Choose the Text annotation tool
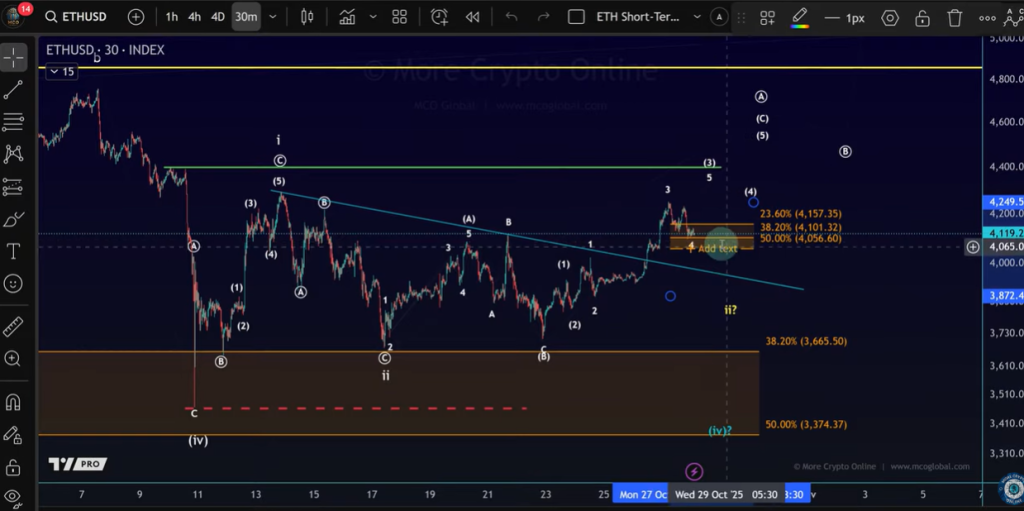This screenshot has height=511, width=1024. (14, 251)
